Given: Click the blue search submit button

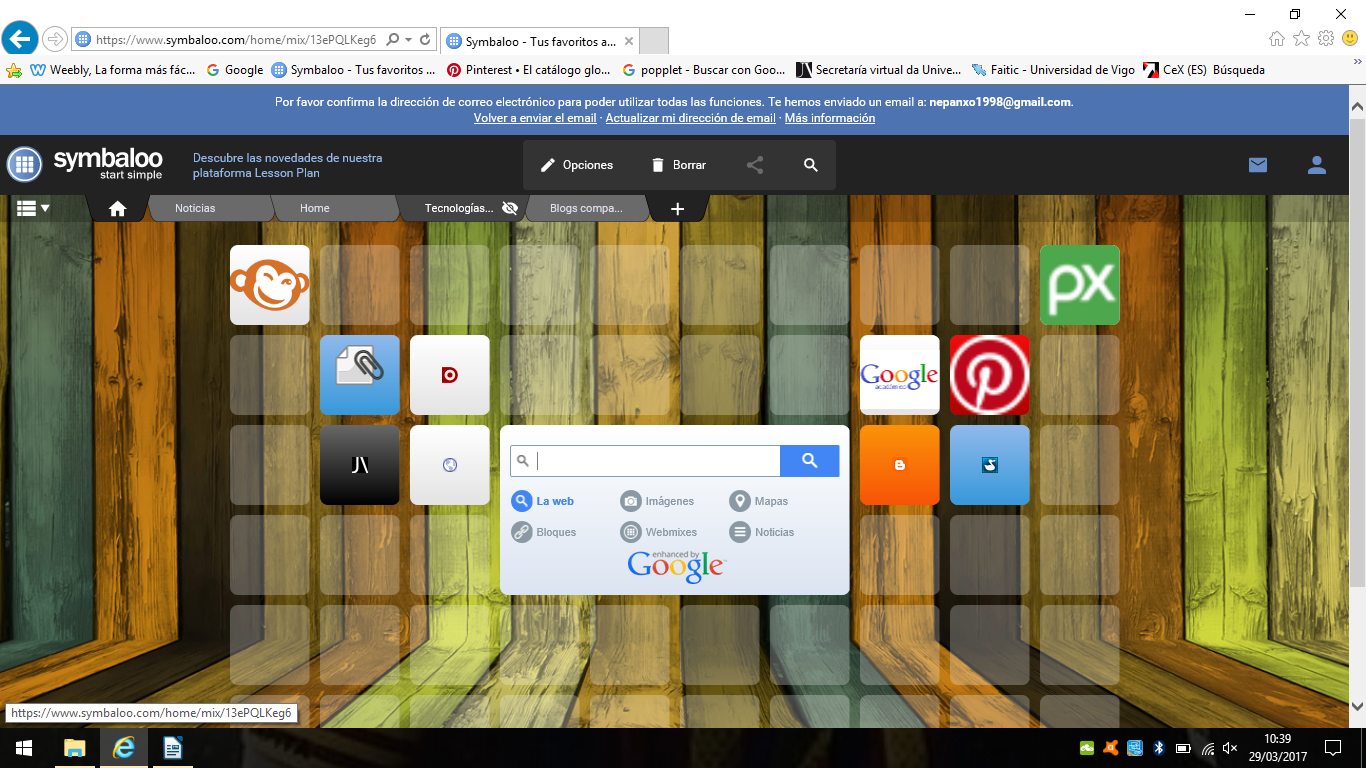Looking at the screenshot, I should click(x=810, y=461).
